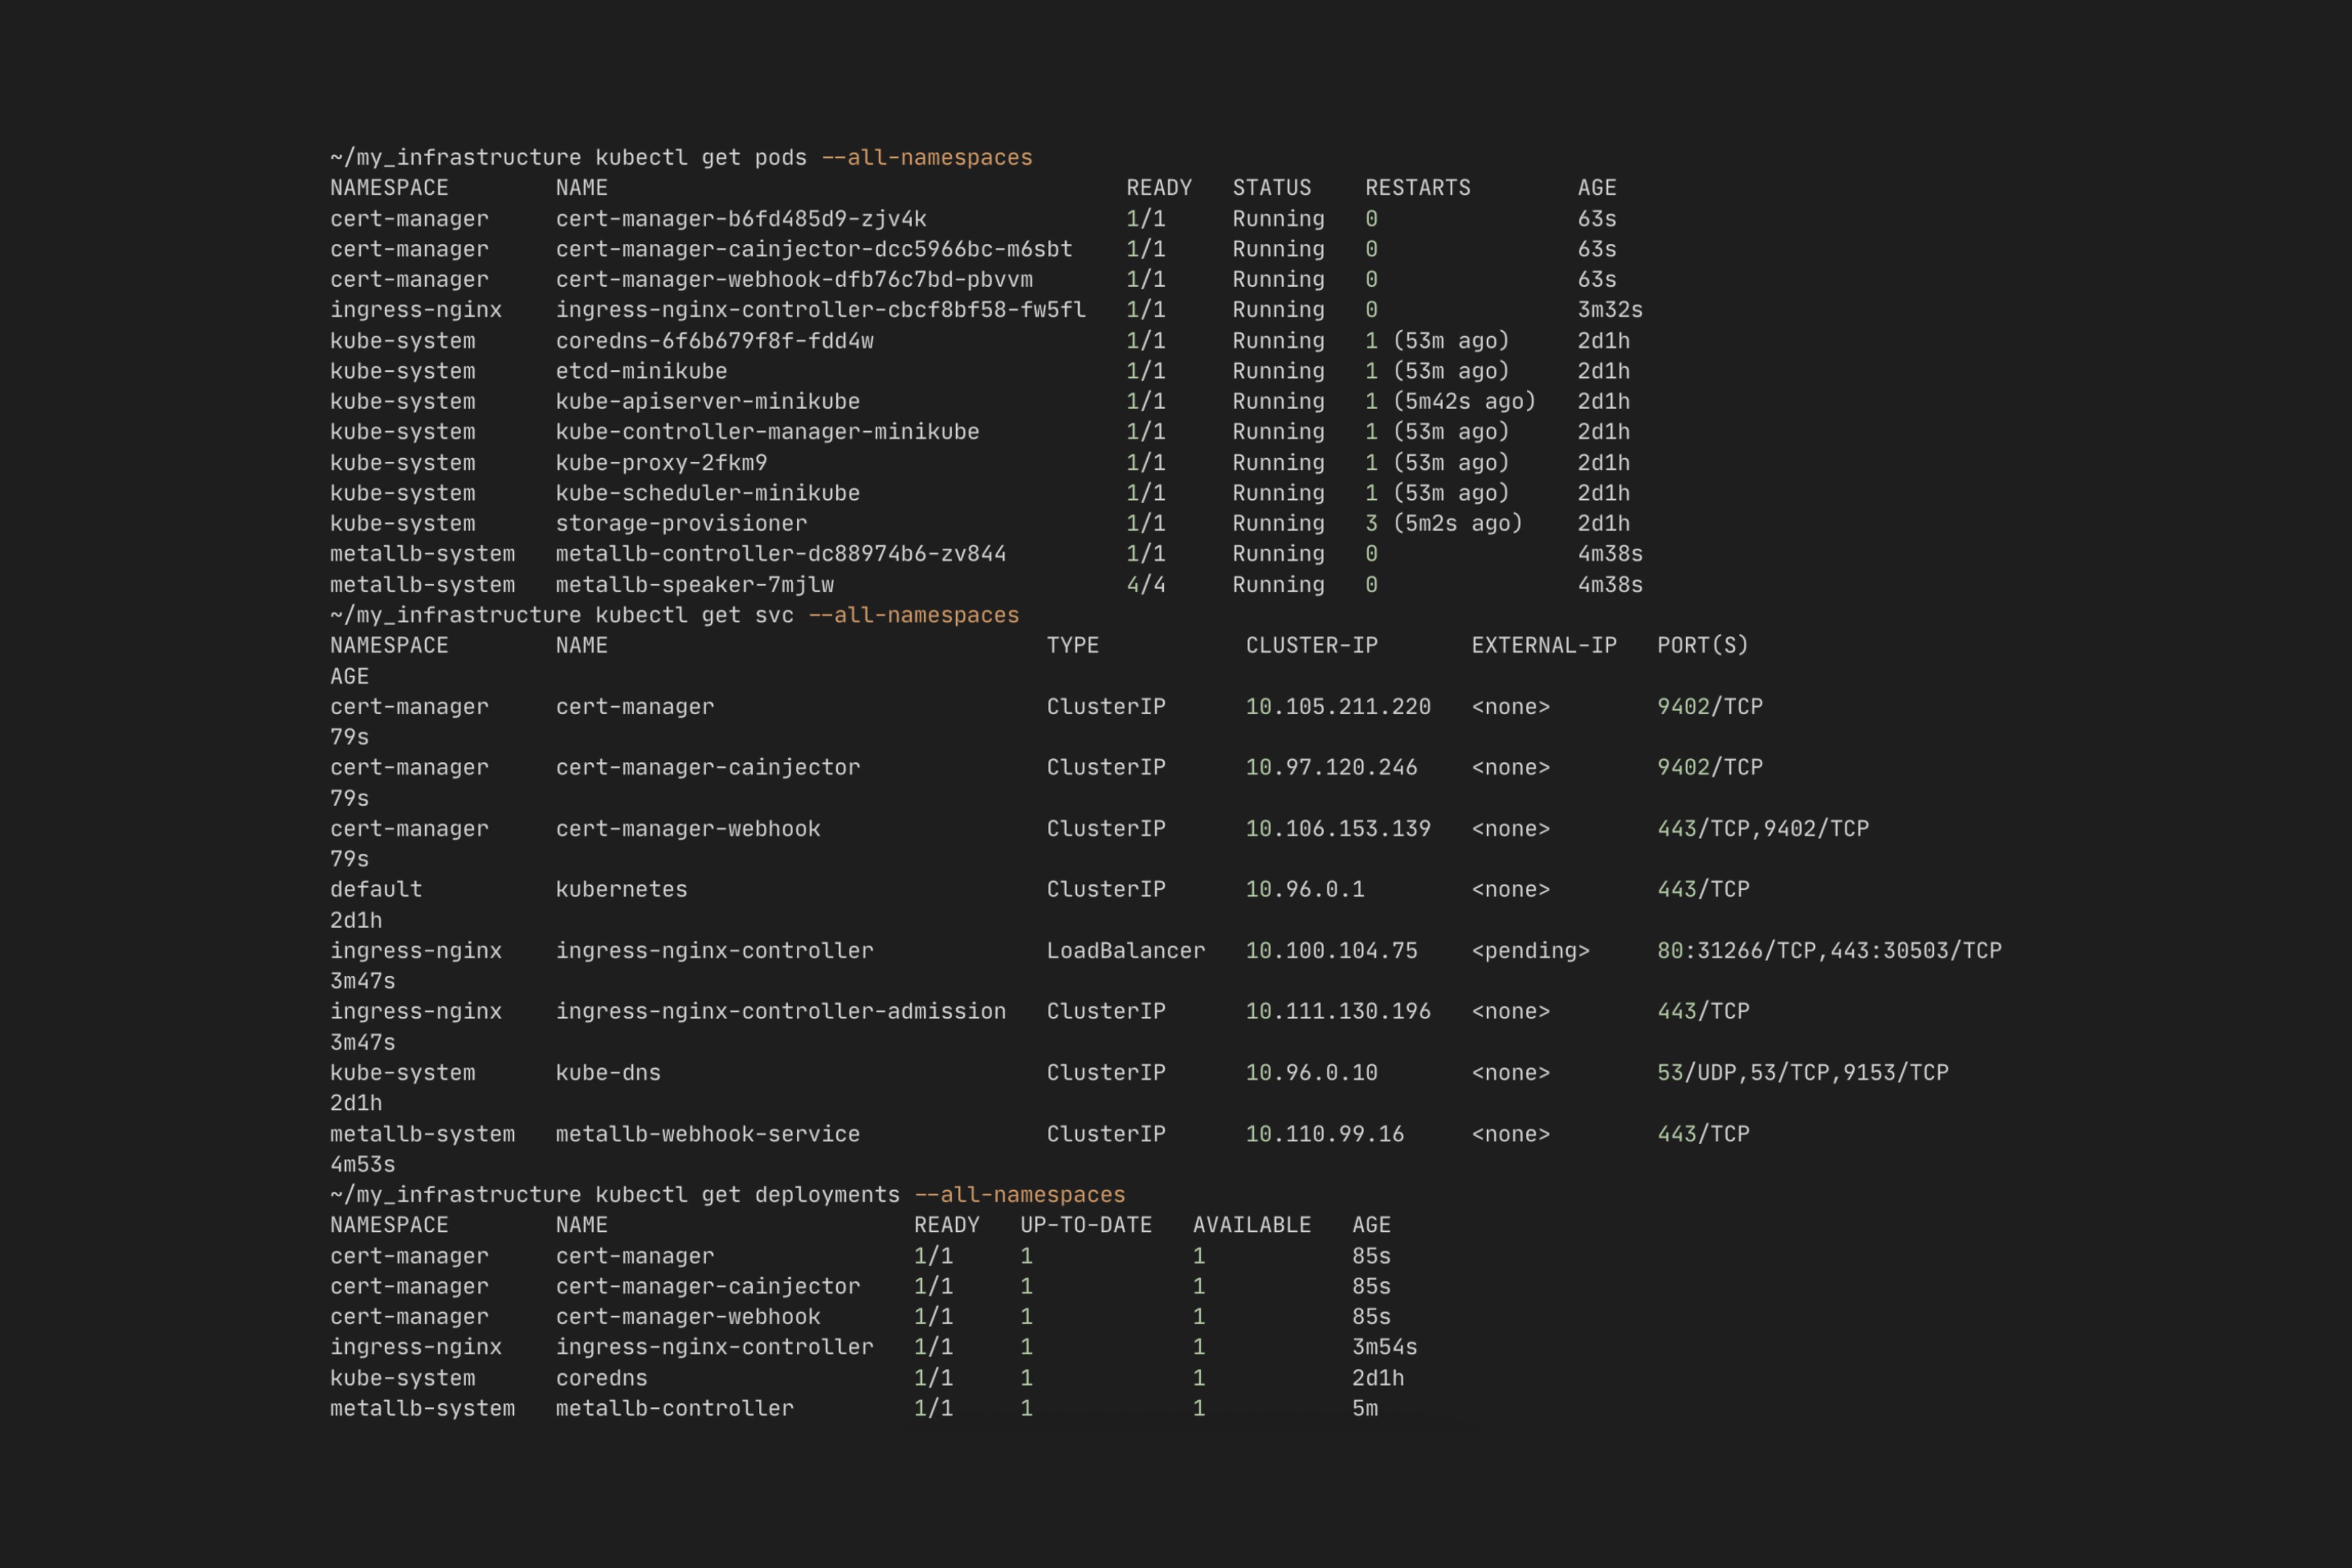
Task: Click the cert-manager-b6fd485d9-zjv4k pod name
Action: pos(740,218)
